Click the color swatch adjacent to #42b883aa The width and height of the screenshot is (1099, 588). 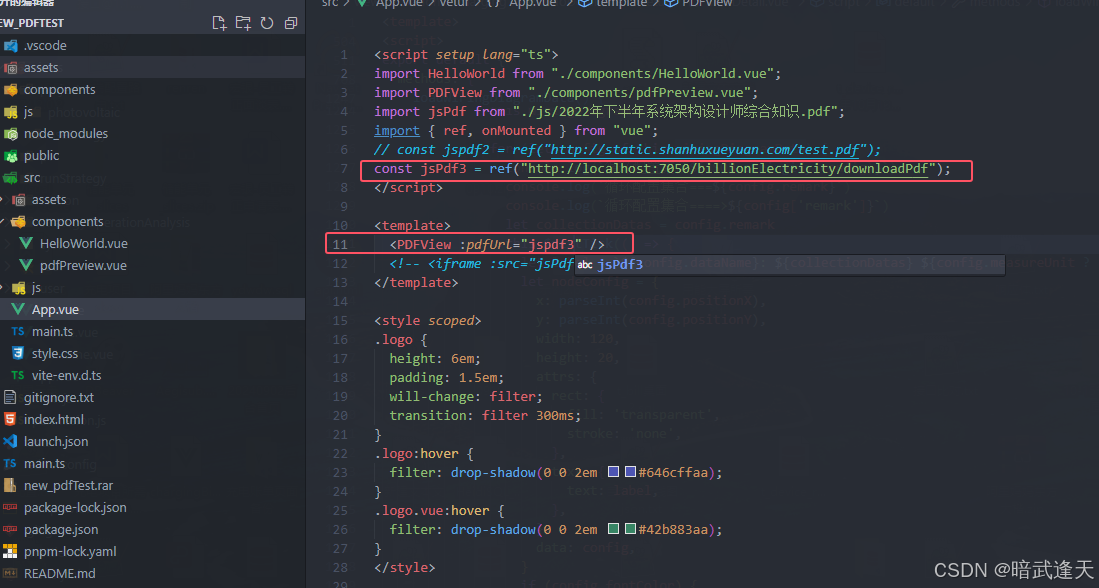coord(630,528)
